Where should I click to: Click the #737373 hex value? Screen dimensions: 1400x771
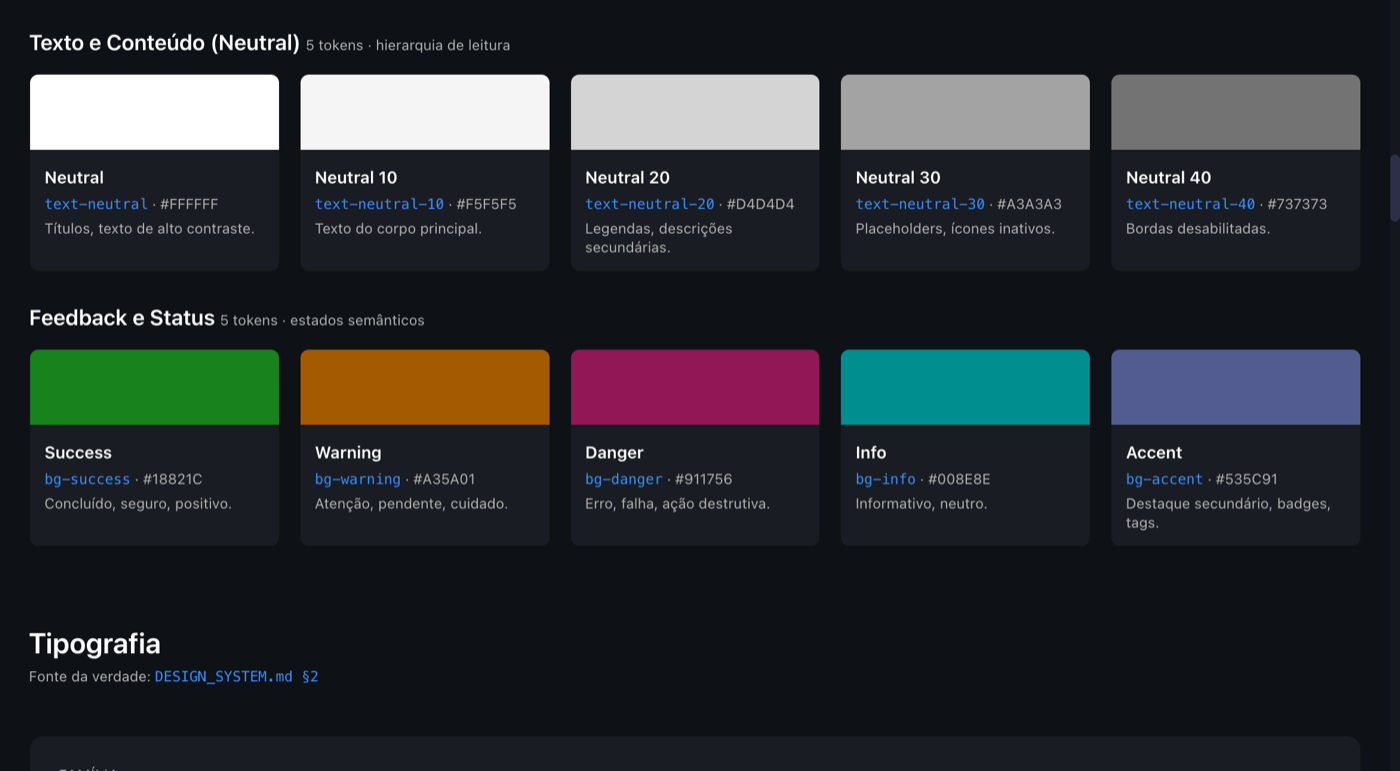point(1298,204)
